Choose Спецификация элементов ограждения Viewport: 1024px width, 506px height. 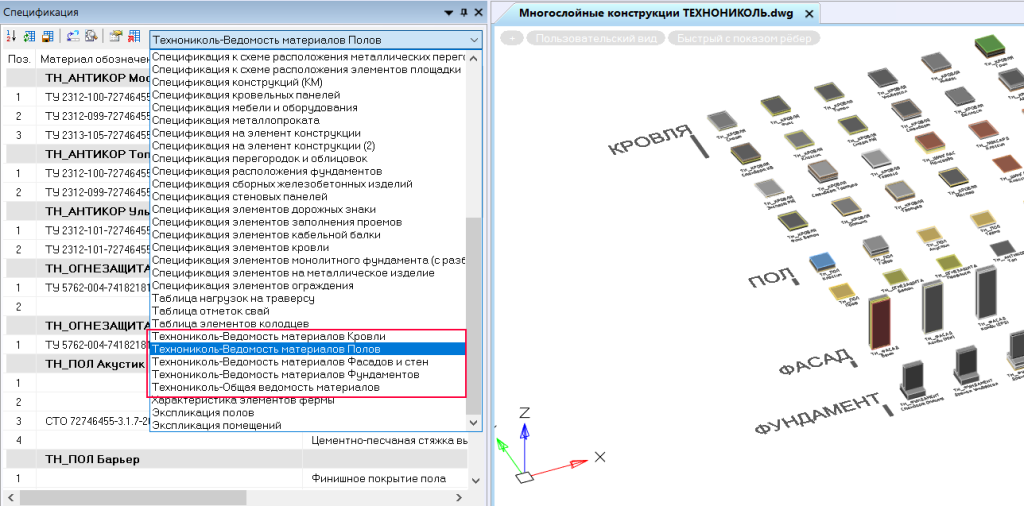pyautogui.click(x=308, y=285)
